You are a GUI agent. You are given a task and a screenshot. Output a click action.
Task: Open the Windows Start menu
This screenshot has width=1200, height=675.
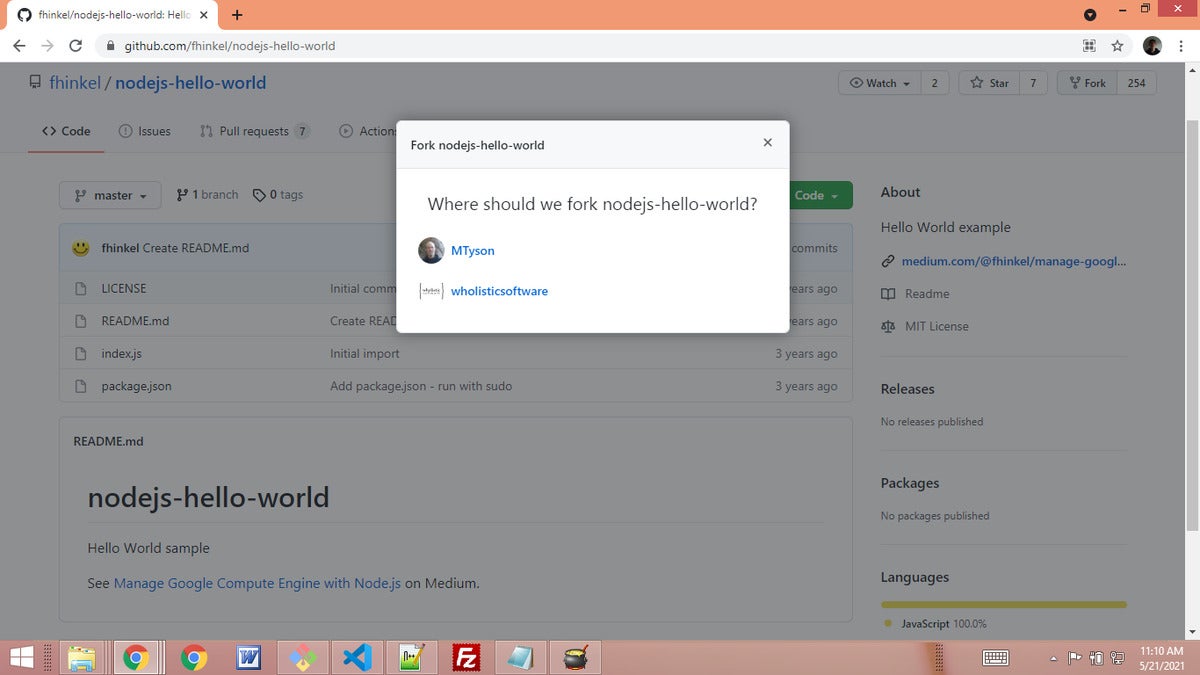coord(21,657)
